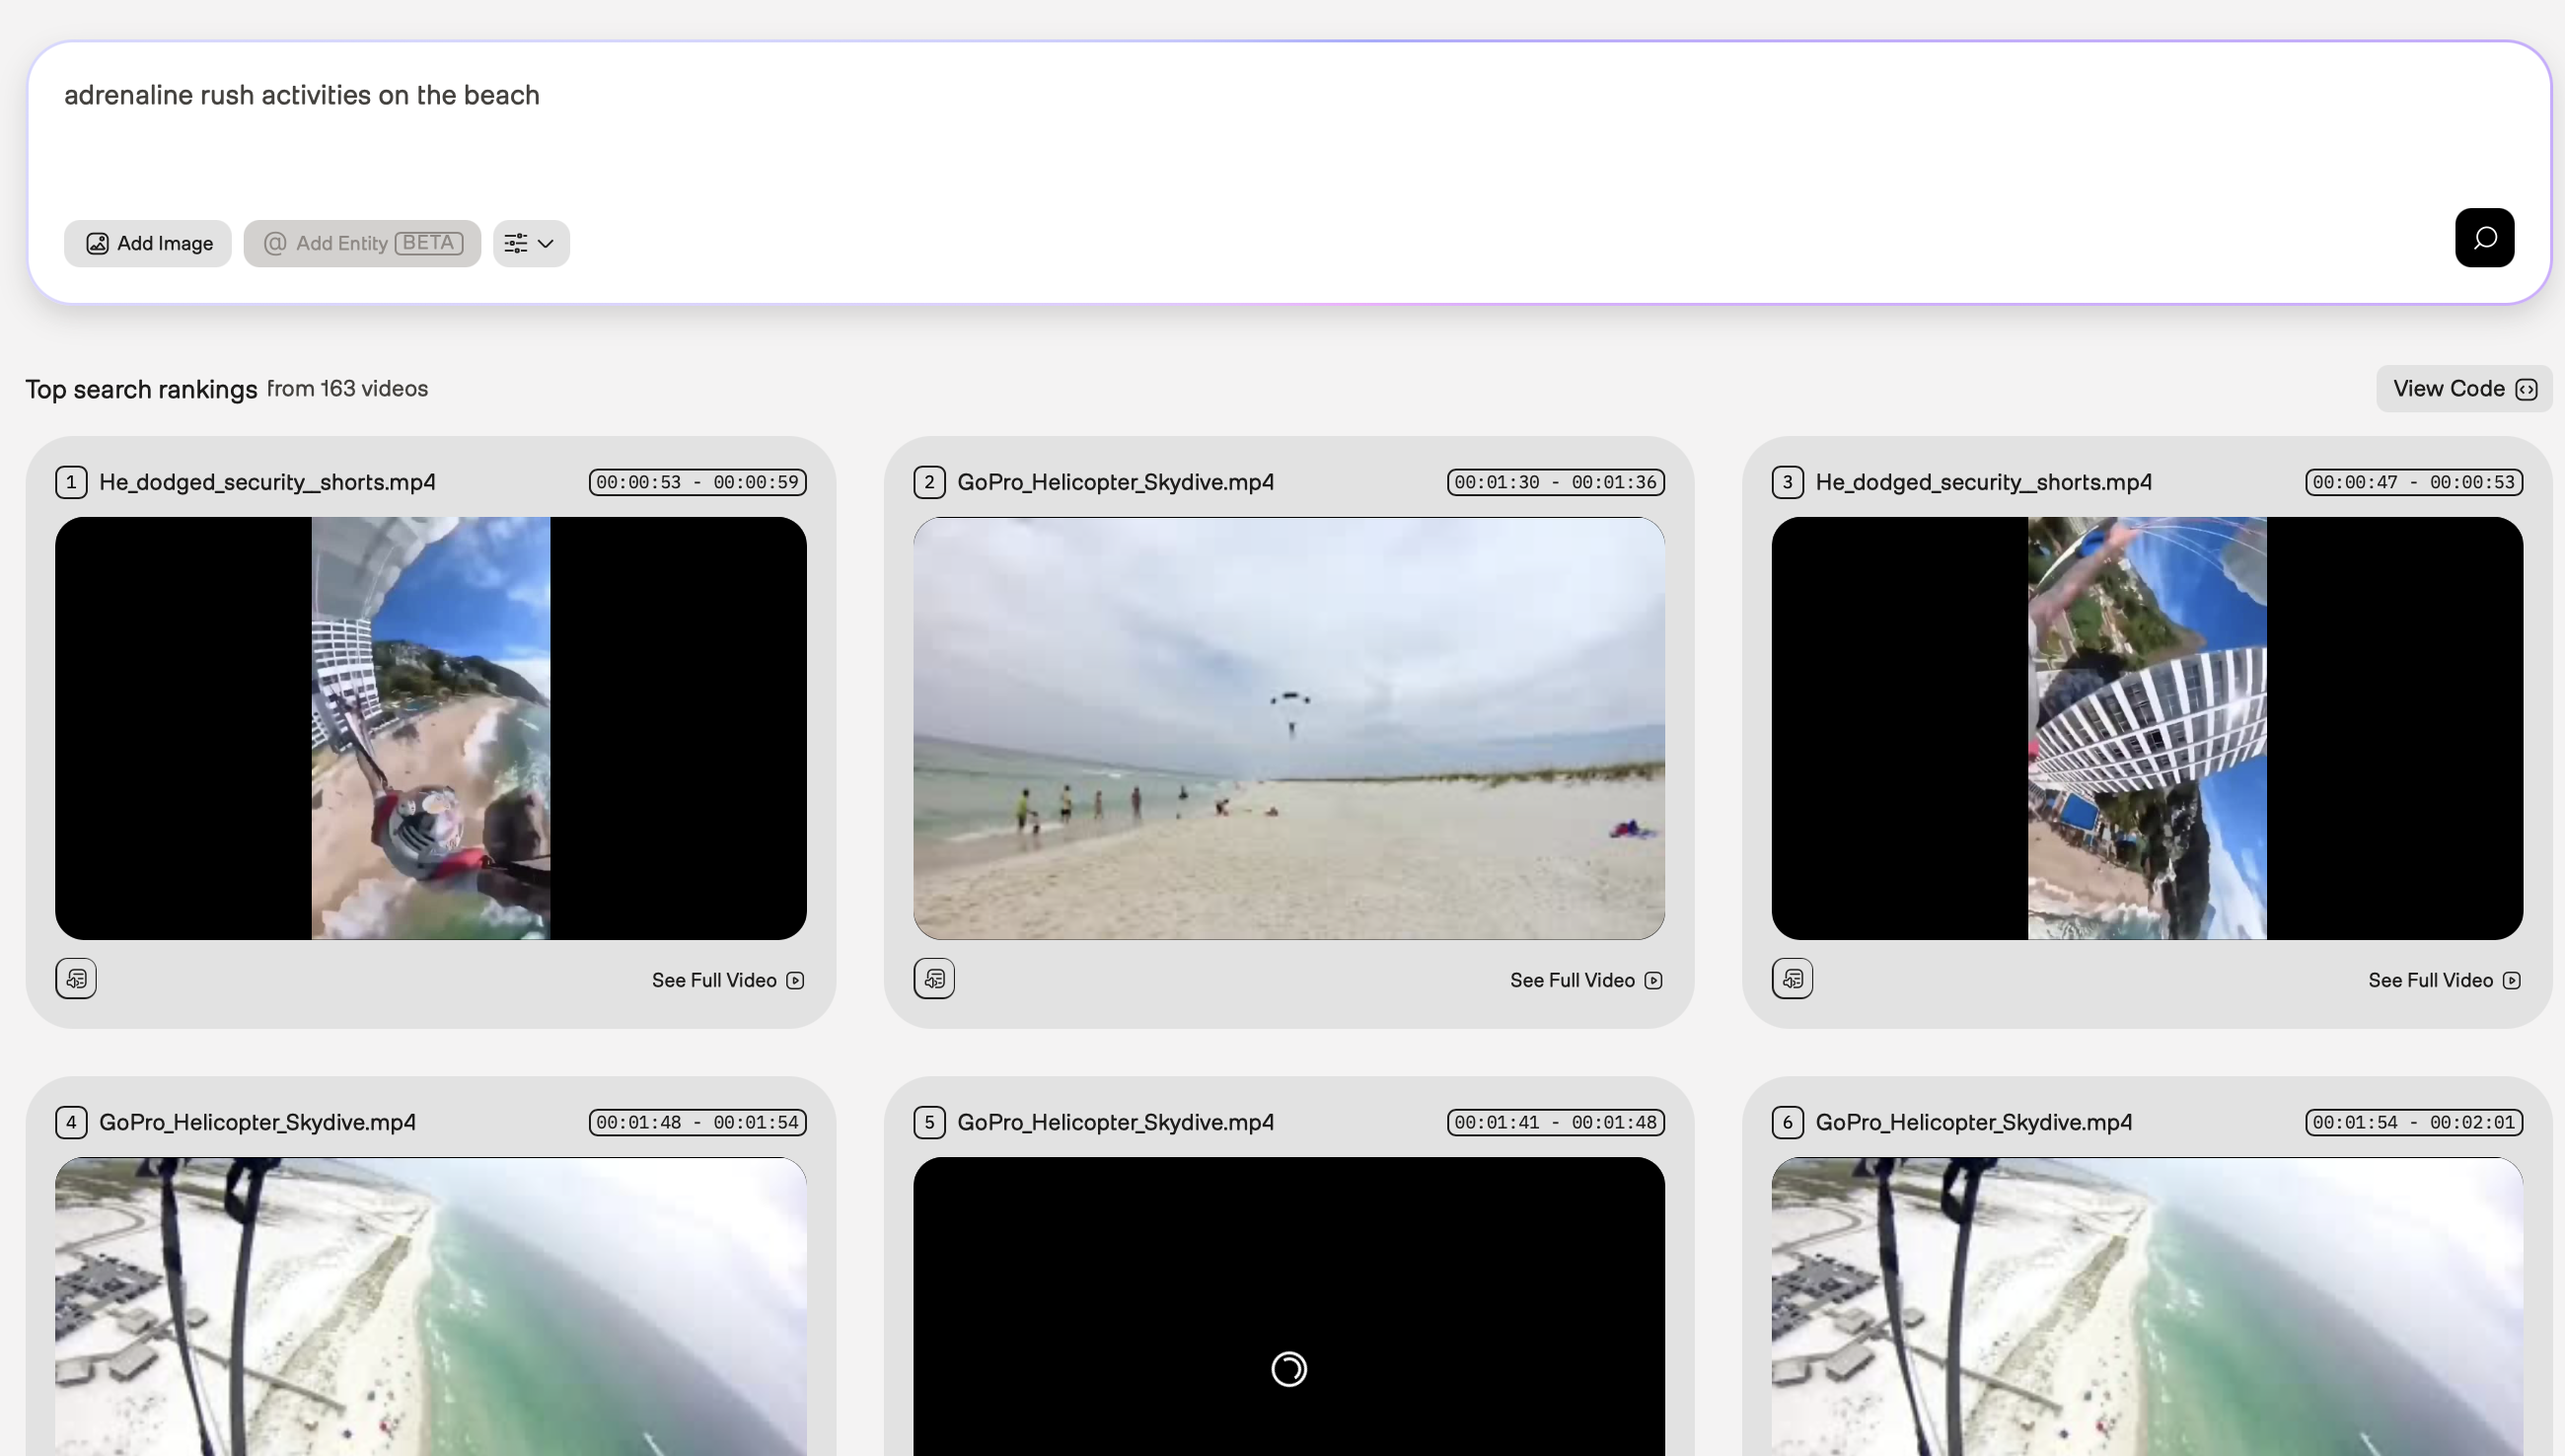Click the 00:00:53 - 00:00:59 timestamp badge
2565x1456 pixels.
[x=697, y=483]
